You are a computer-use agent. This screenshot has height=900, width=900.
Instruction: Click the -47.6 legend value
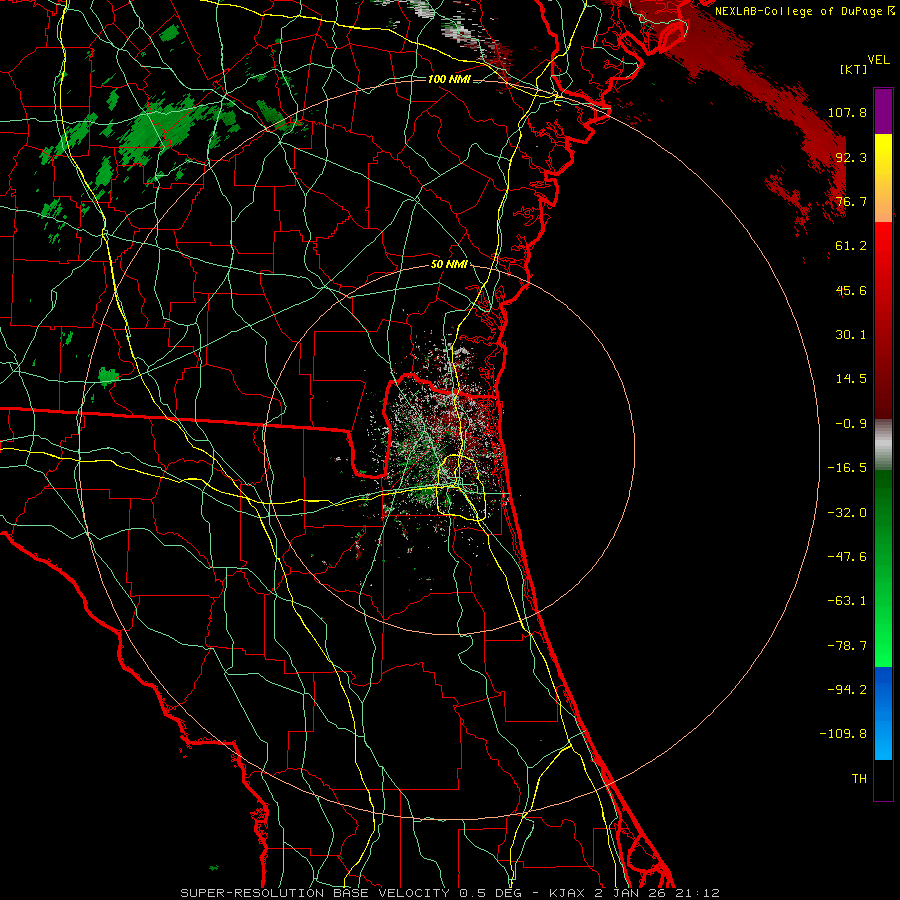pyautogui.click(x=847, y=557)
